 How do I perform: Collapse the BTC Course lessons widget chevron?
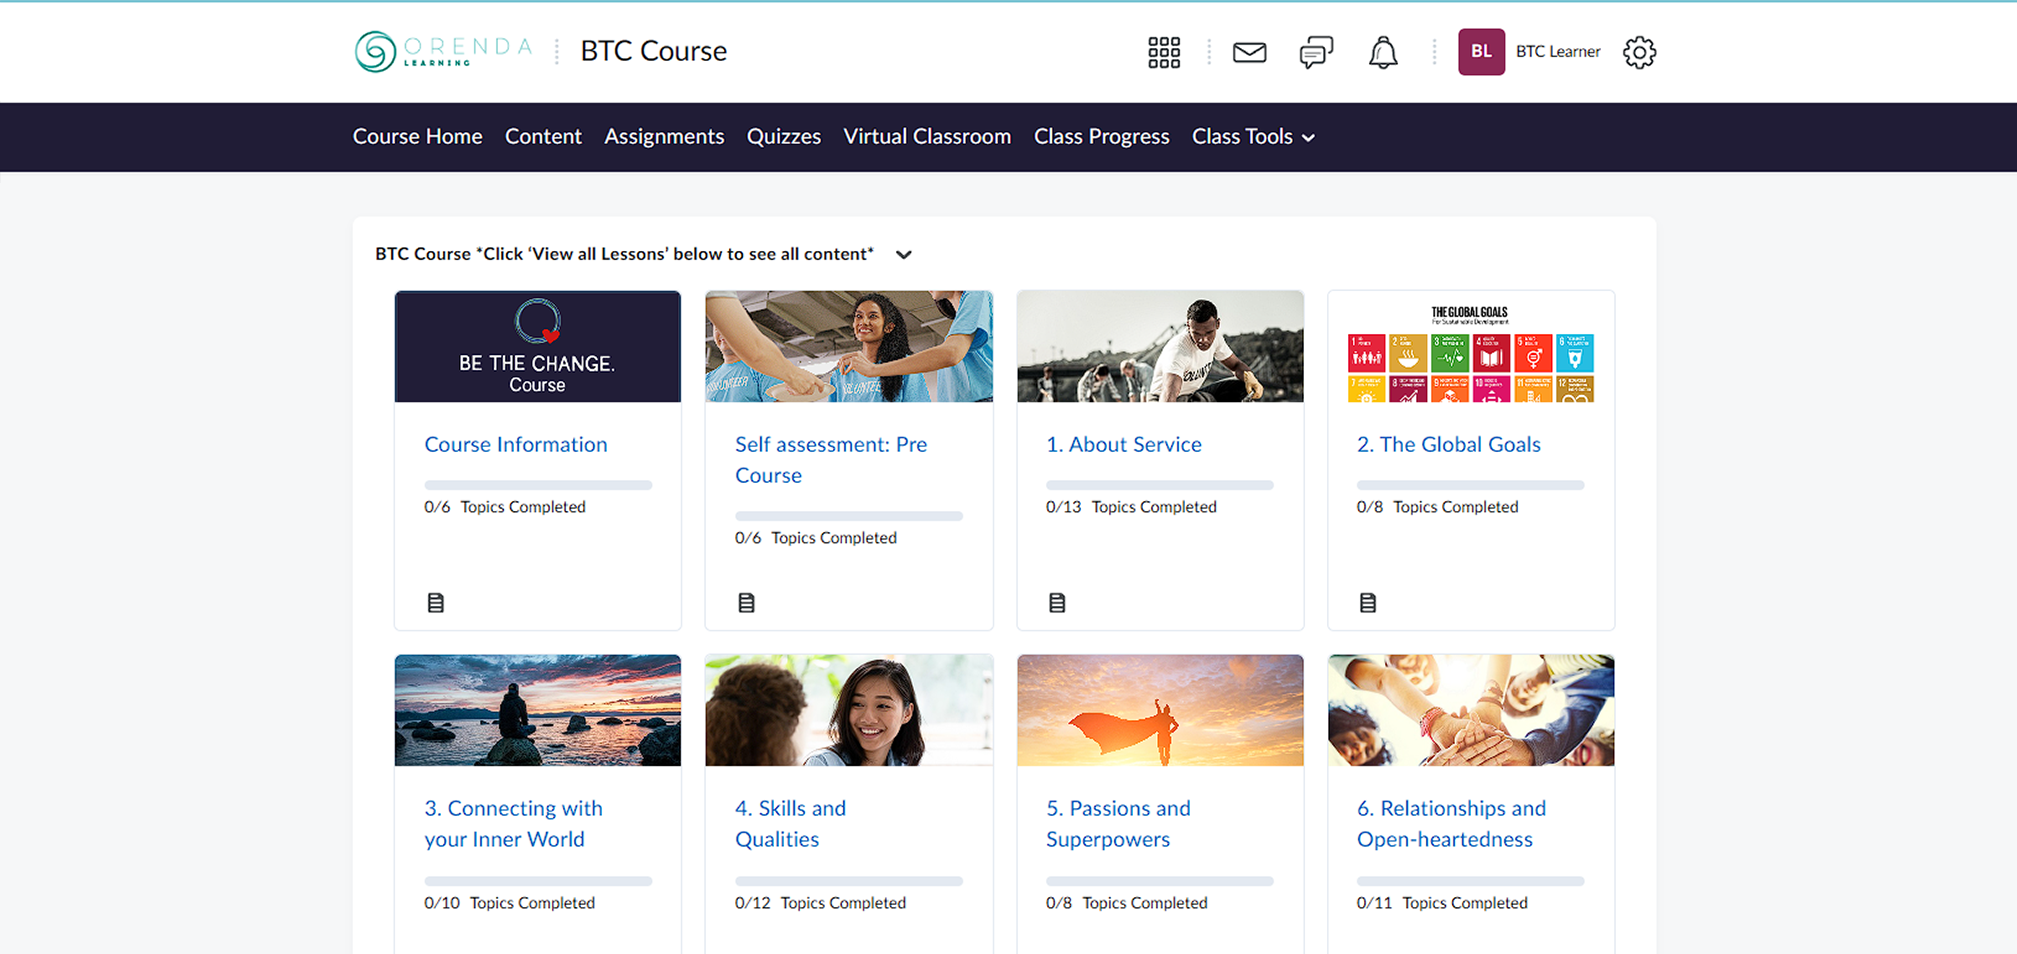tap(904, 255)
